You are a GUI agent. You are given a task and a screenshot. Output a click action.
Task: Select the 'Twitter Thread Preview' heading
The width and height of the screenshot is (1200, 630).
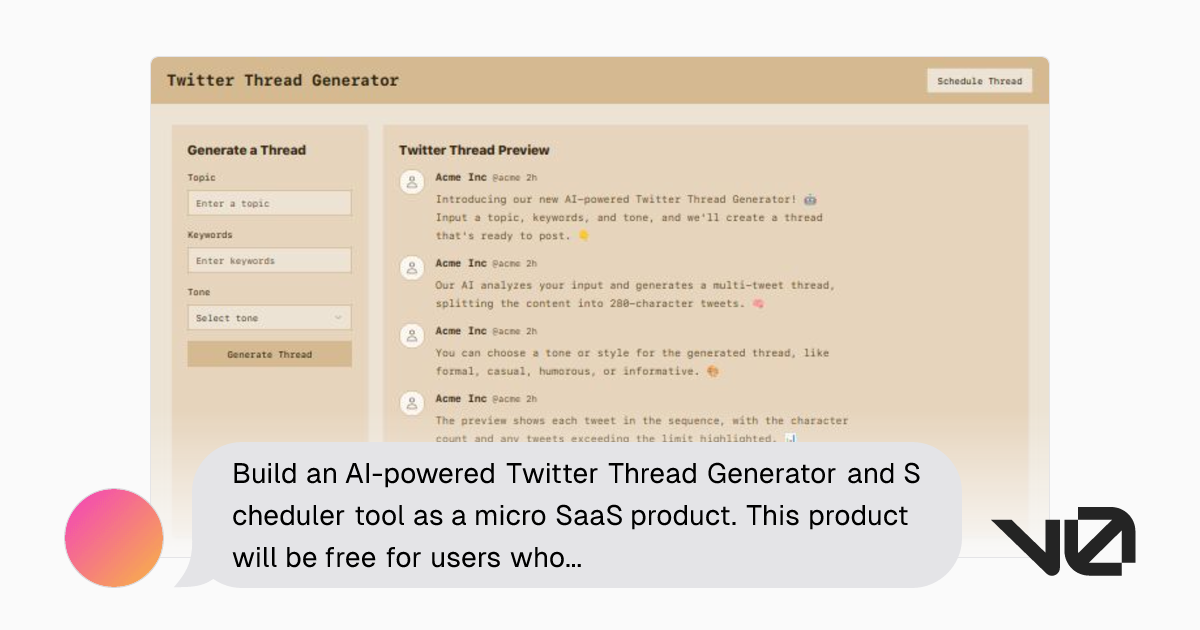coord(474,150)
